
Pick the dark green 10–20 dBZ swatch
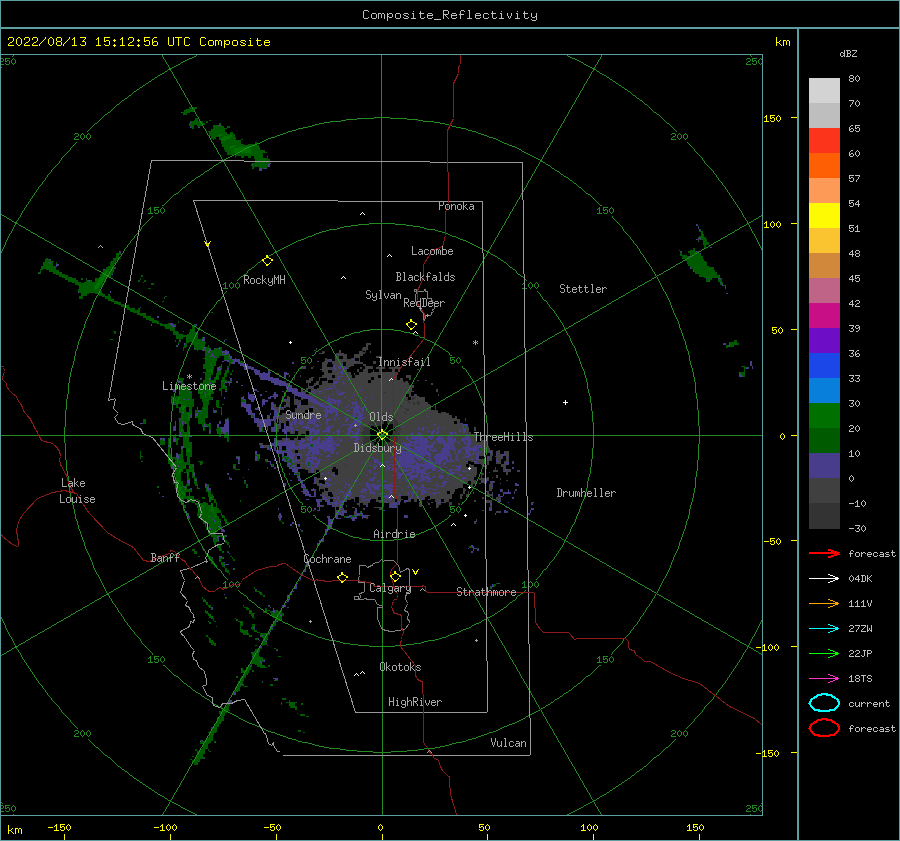pos(824,441)
